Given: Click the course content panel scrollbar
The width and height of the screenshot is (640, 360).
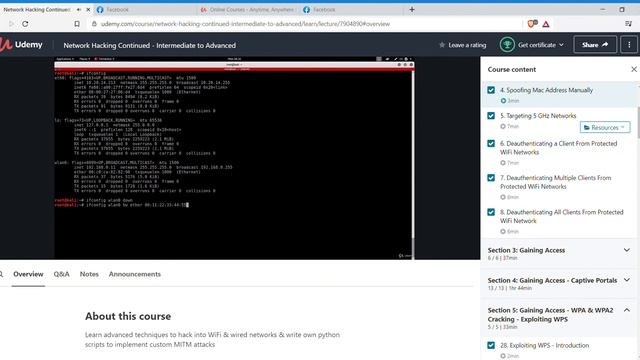Looking at the screenshot, I should 638,122.
